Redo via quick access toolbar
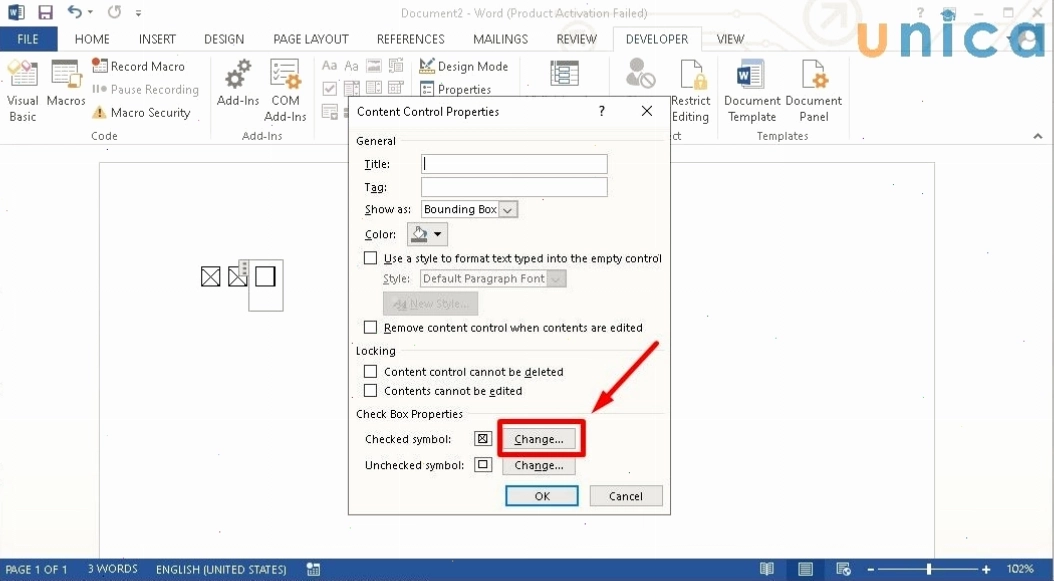The height and width of the screenshot is (583, 1054). [x=114, y=12]
